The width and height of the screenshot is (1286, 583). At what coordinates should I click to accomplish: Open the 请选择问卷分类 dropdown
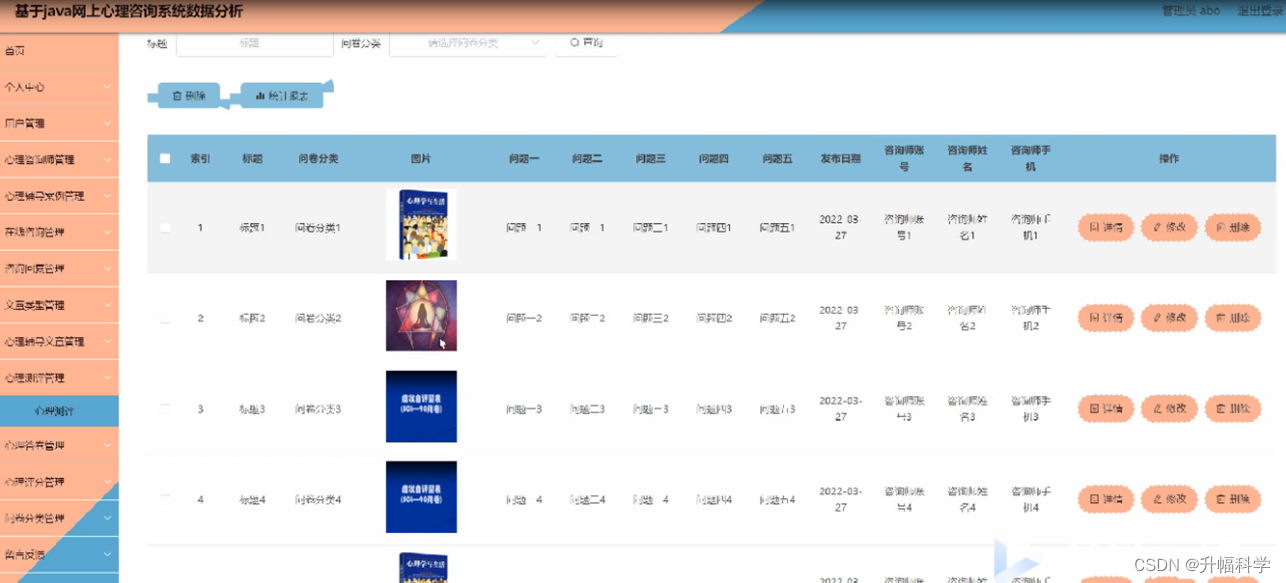[468, 43]
